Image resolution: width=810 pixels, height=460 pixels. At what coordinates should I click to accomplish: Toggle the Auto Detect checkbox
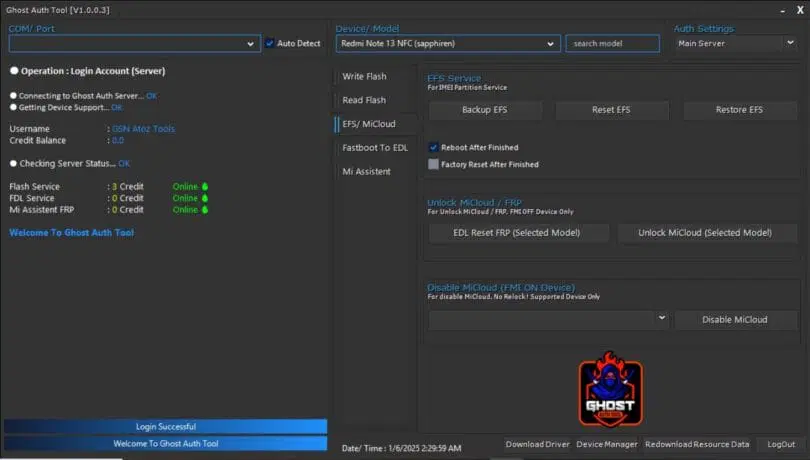[270, 43]
